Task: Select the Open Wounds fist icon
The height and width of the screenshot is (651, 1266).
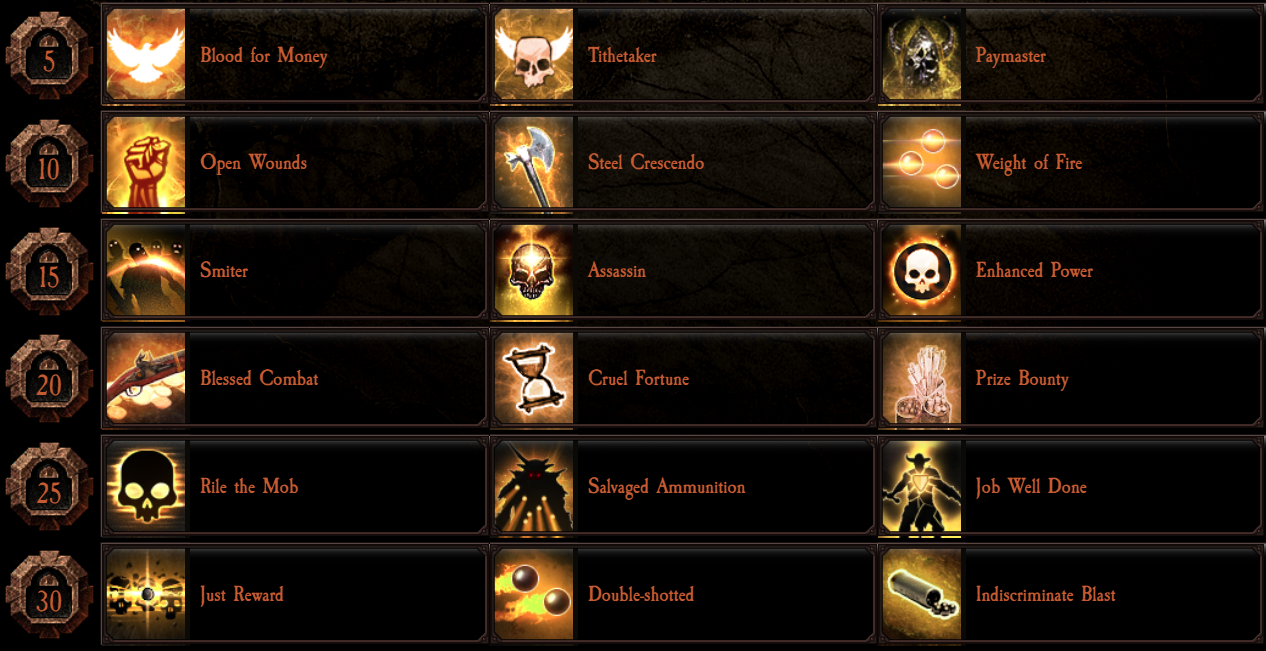Action: coord(146,163)
